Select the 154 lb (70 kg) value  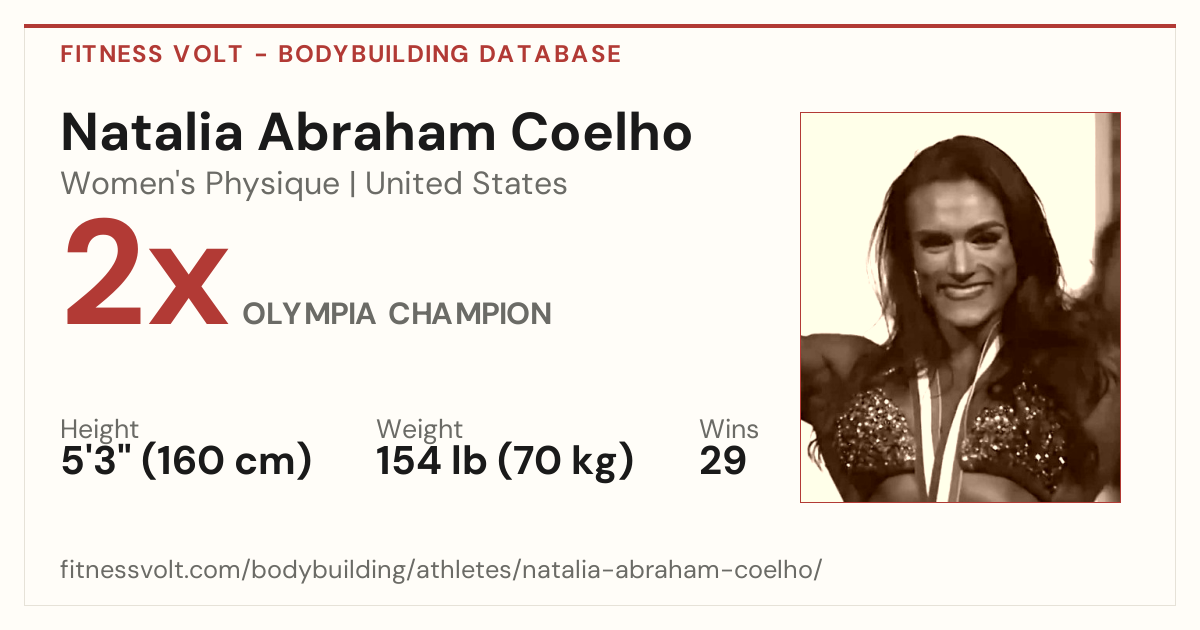point(505,461)
